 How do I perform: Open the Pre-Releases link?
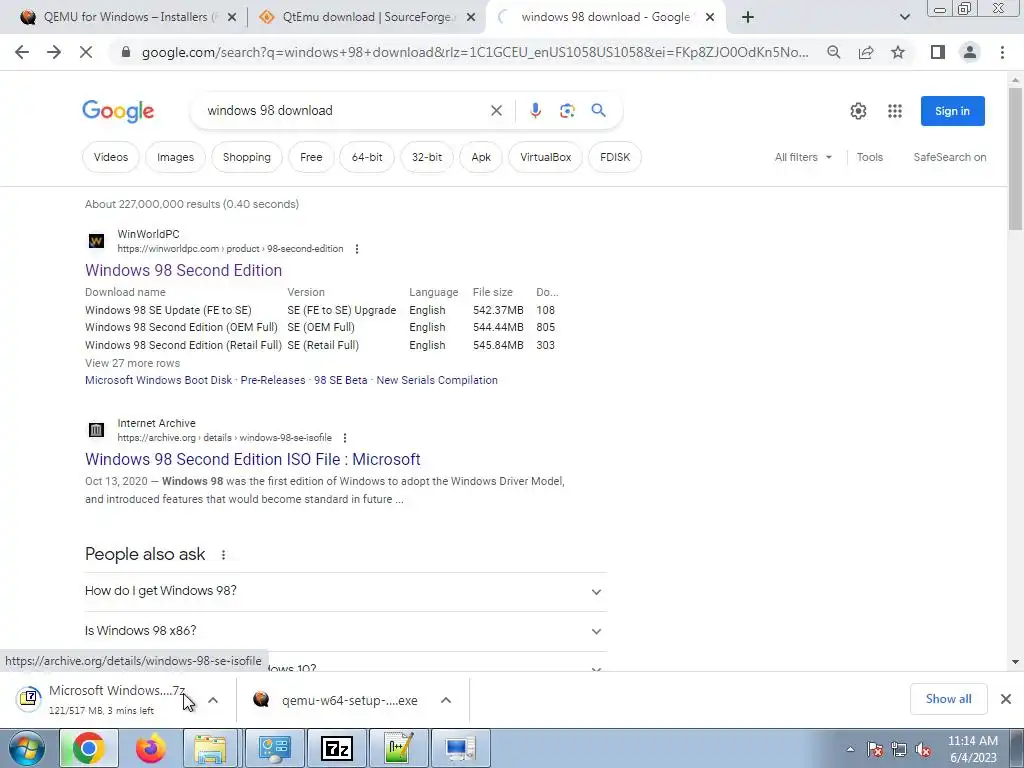[x=273, y=380]
